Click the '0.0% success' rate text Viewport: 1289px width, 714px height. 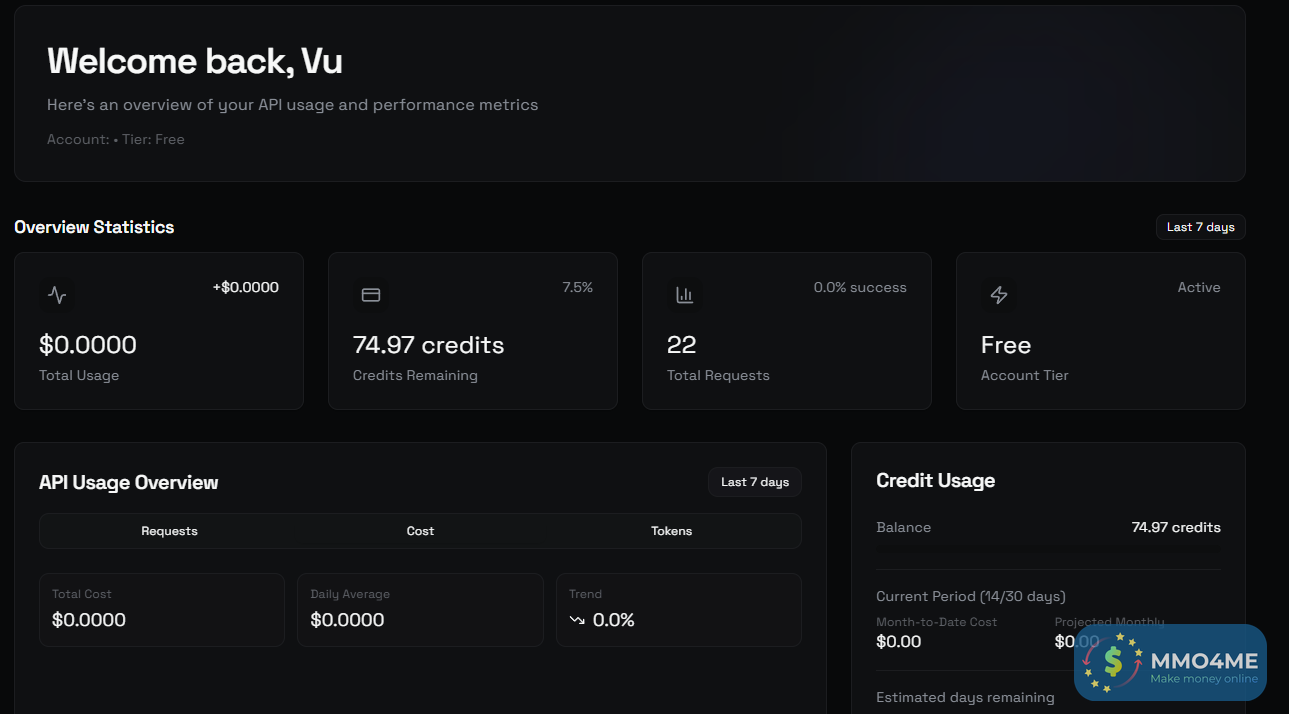coord(860,287)
